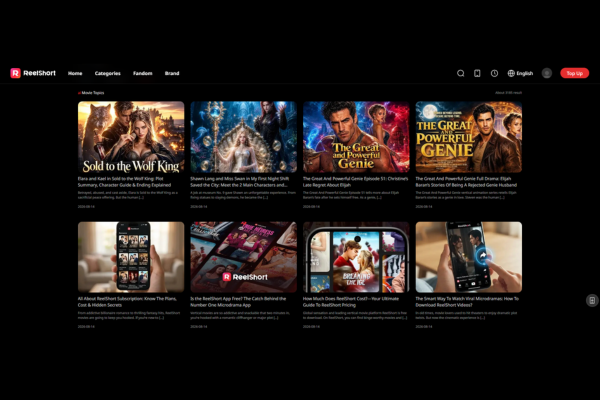Click the Top Up button

574,73
